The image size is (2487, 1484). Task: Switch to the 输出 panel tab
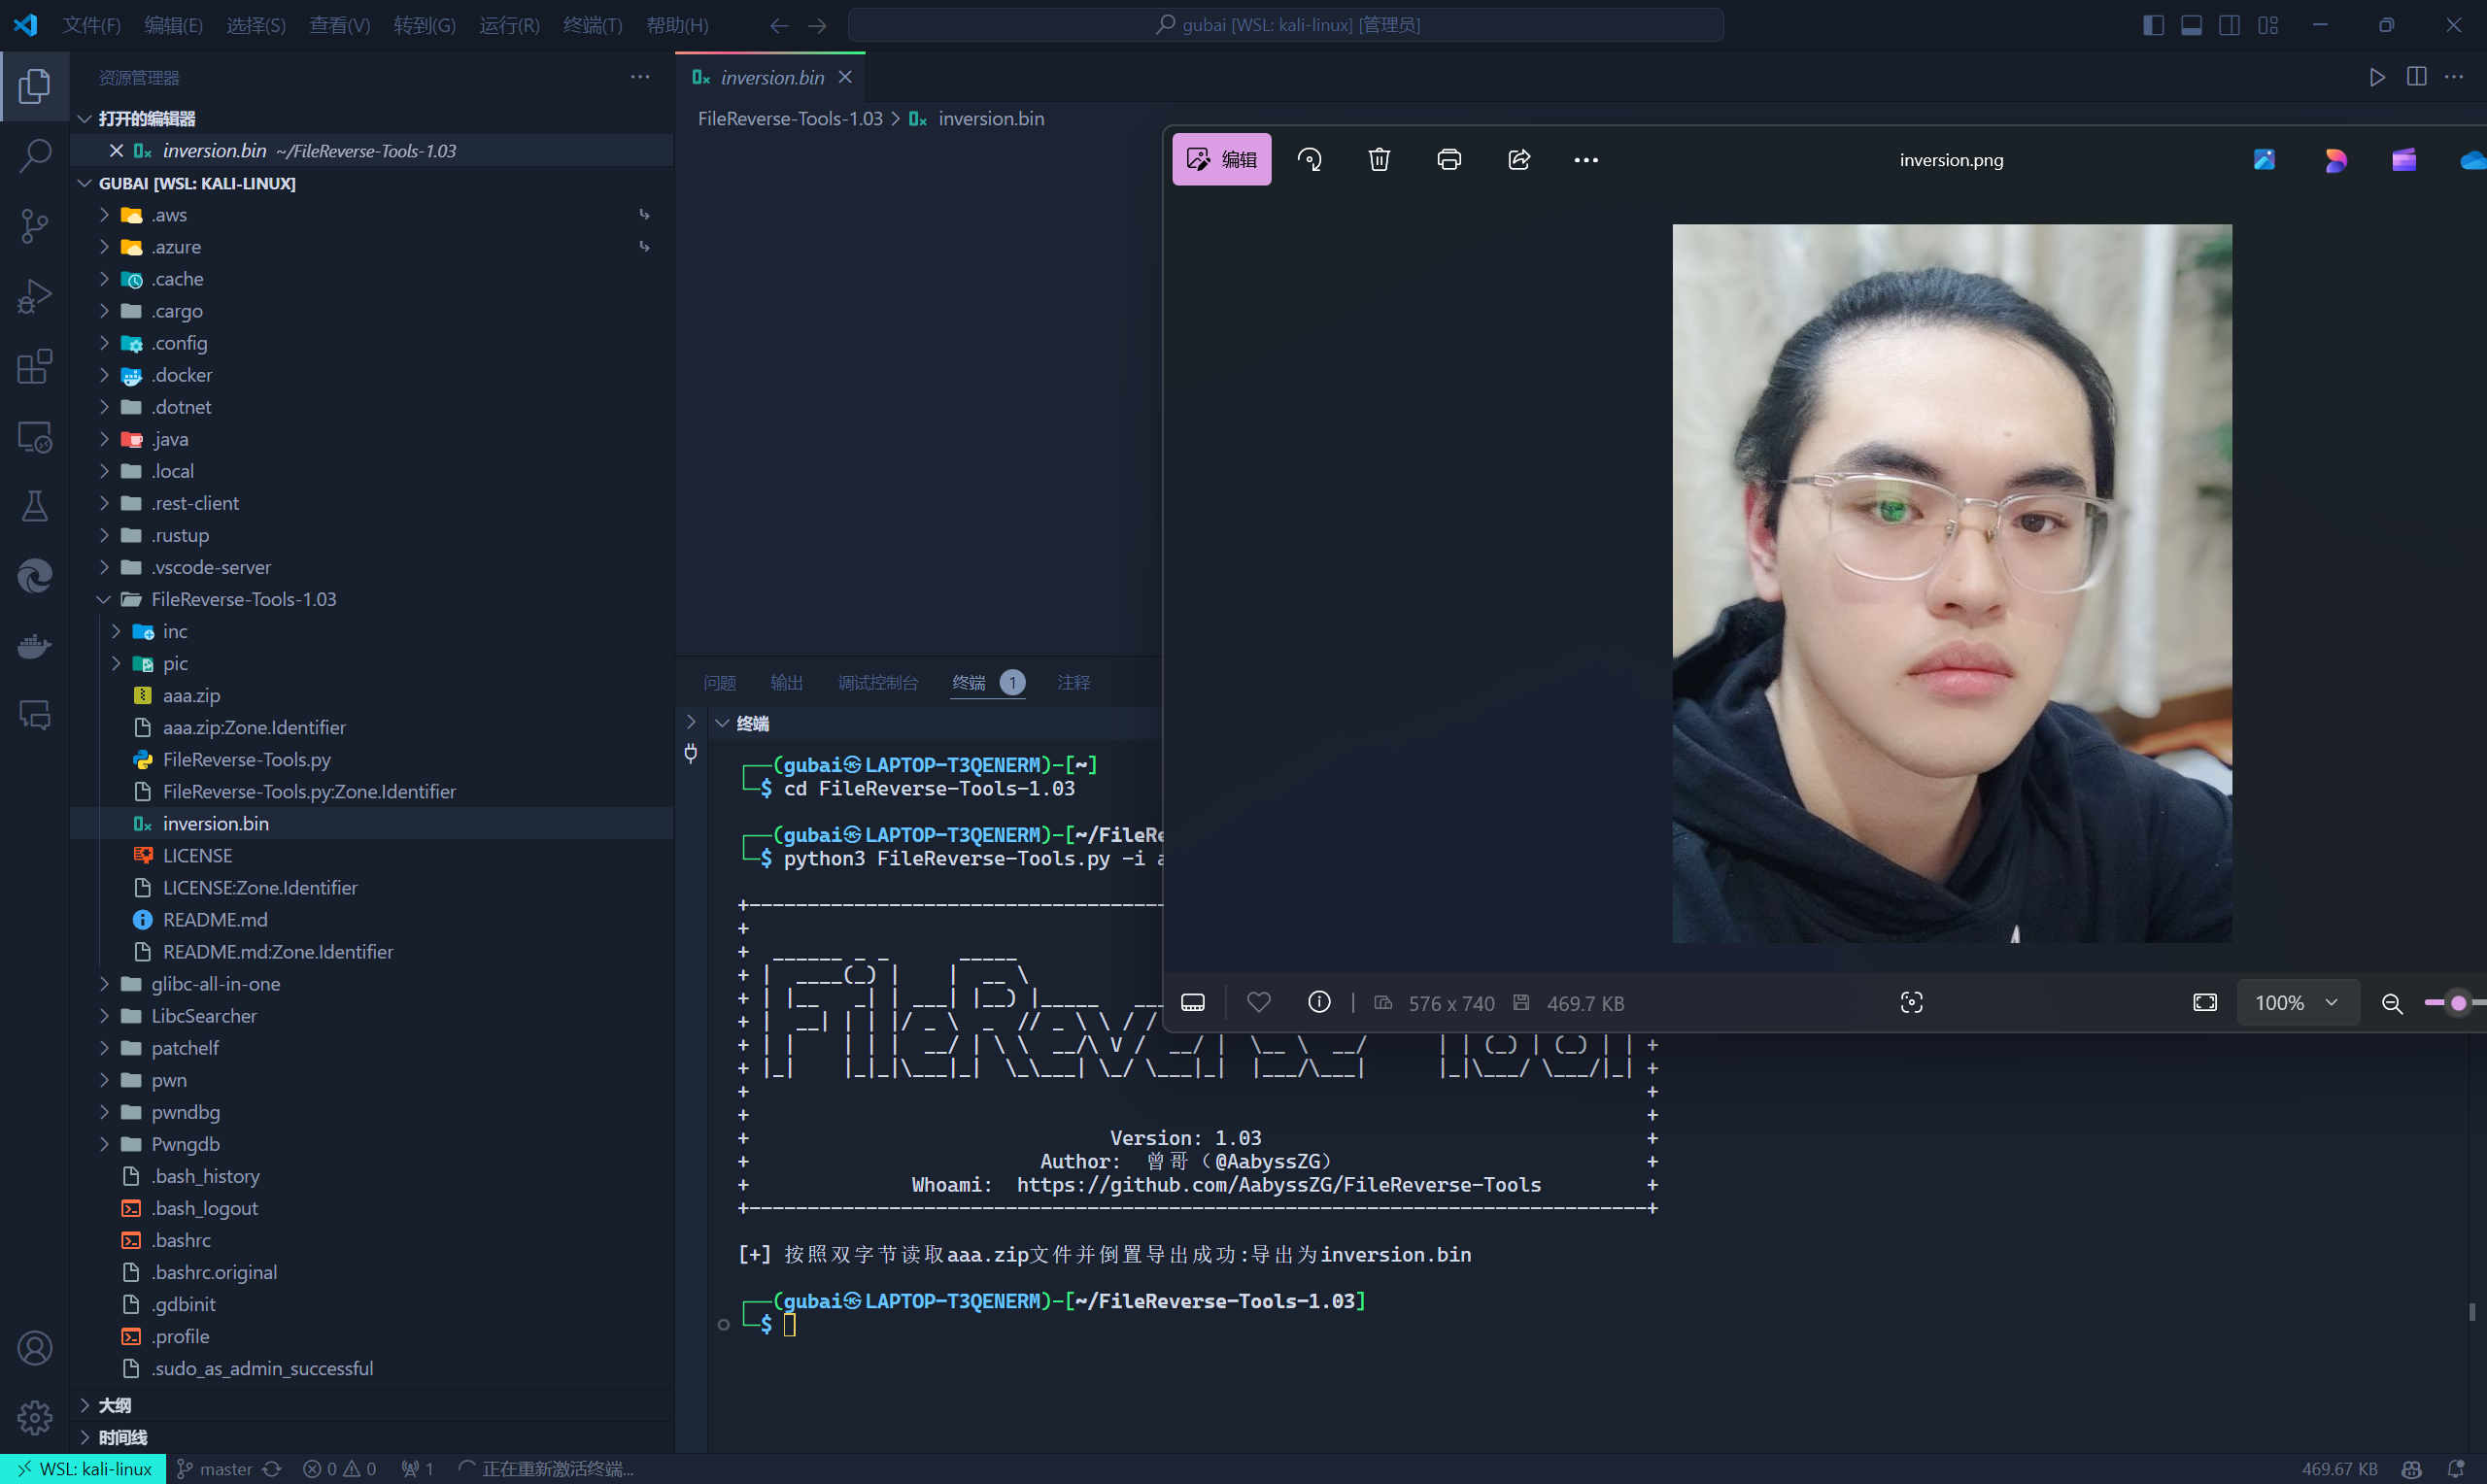click(x=786, y=682)
